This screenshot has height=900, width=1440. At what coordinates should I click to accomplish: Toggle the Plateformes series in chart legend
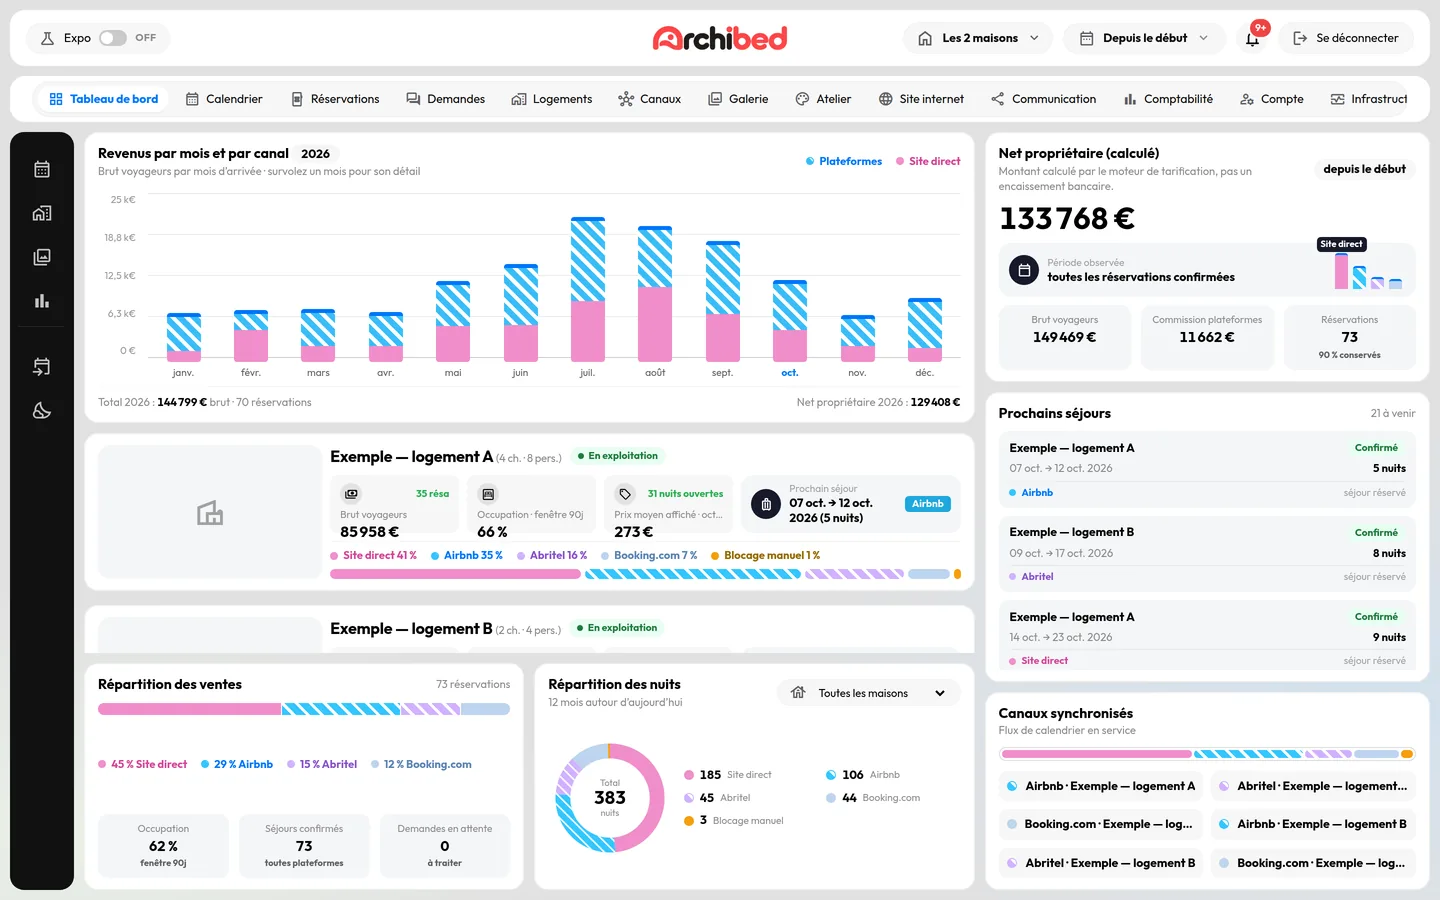click(844, 161)
